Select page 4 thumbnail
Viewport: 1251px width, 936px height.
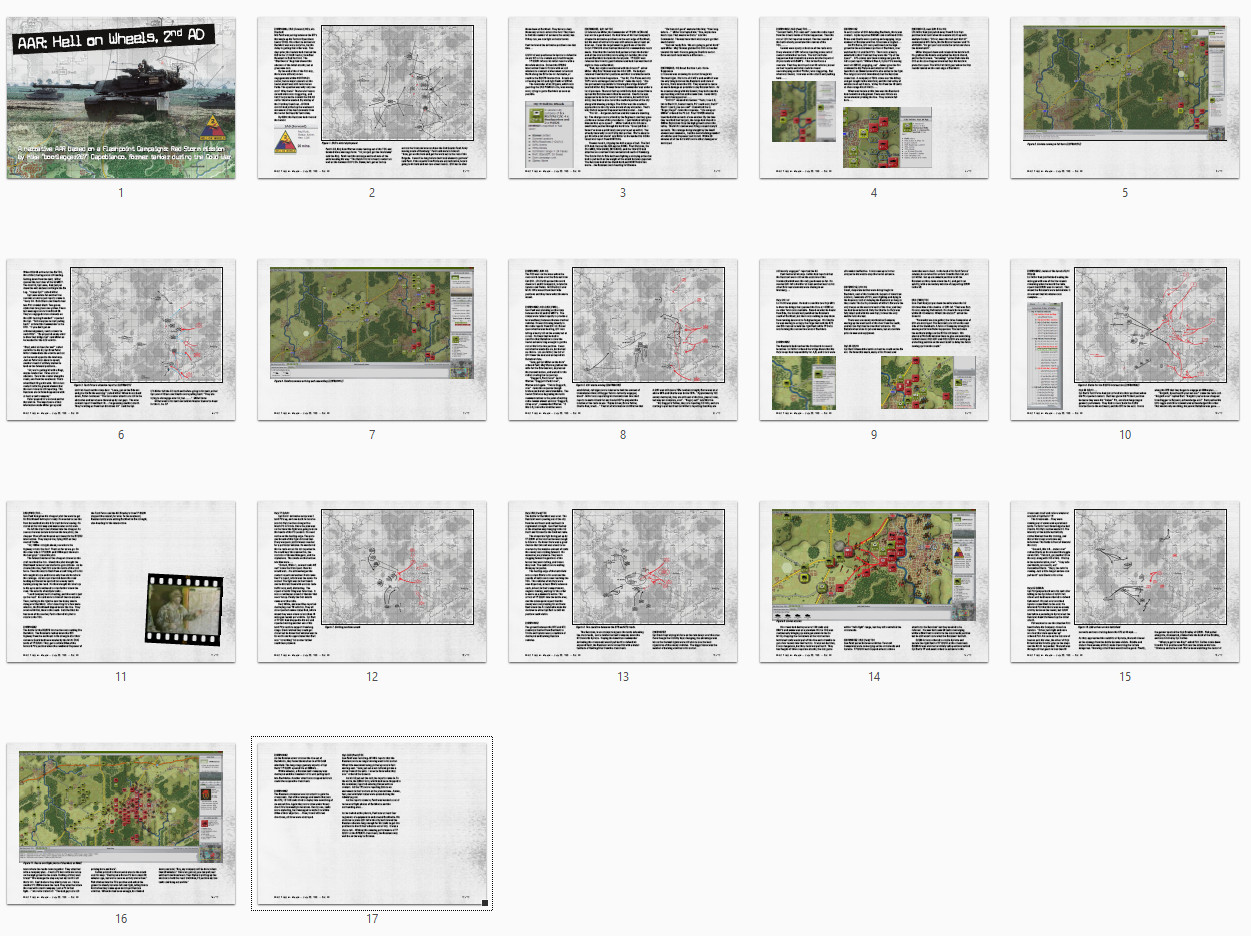pyautogui.click(x=874, y=99)
